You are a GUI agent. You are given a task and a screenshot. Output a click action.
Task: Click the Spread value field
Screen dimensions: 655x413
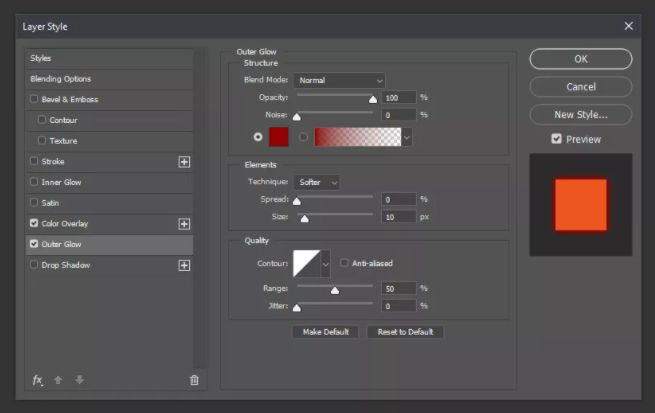399,199
